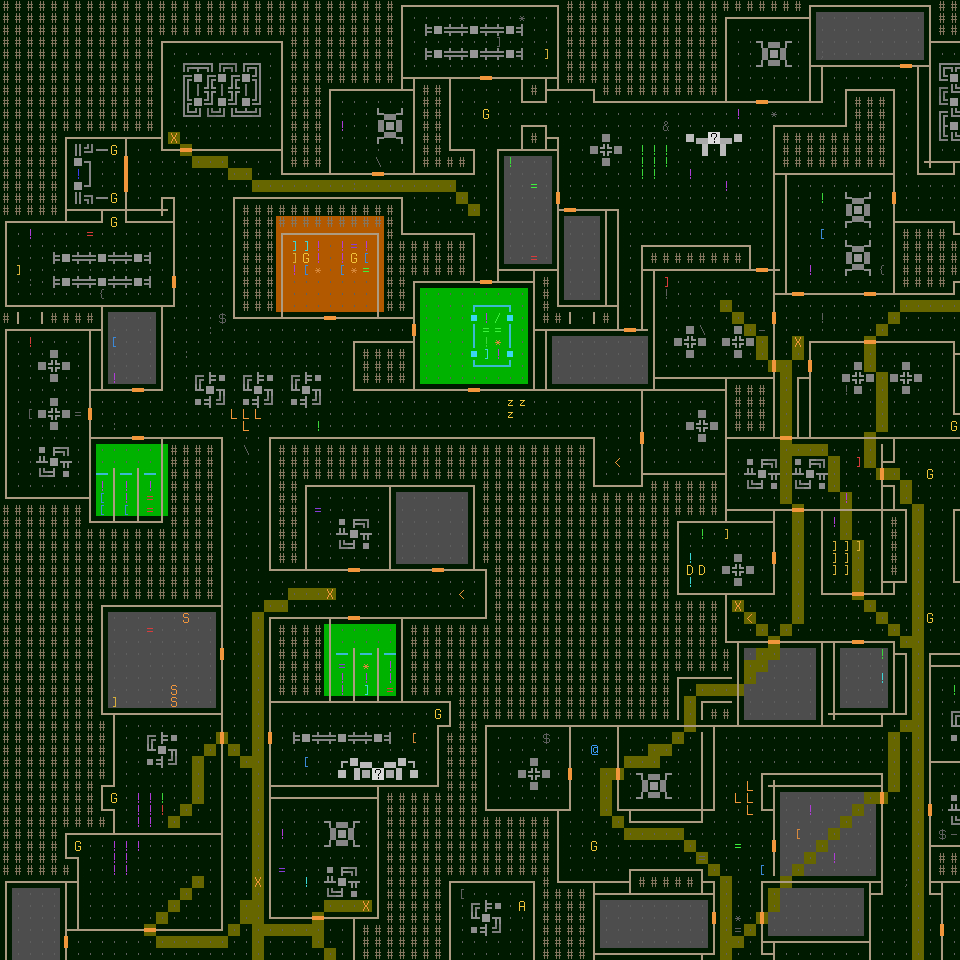This screenshot has width=960, height=960.
Task: Click the green = left of the diagonal-striped gray room
Action: (x=738, y=846)
